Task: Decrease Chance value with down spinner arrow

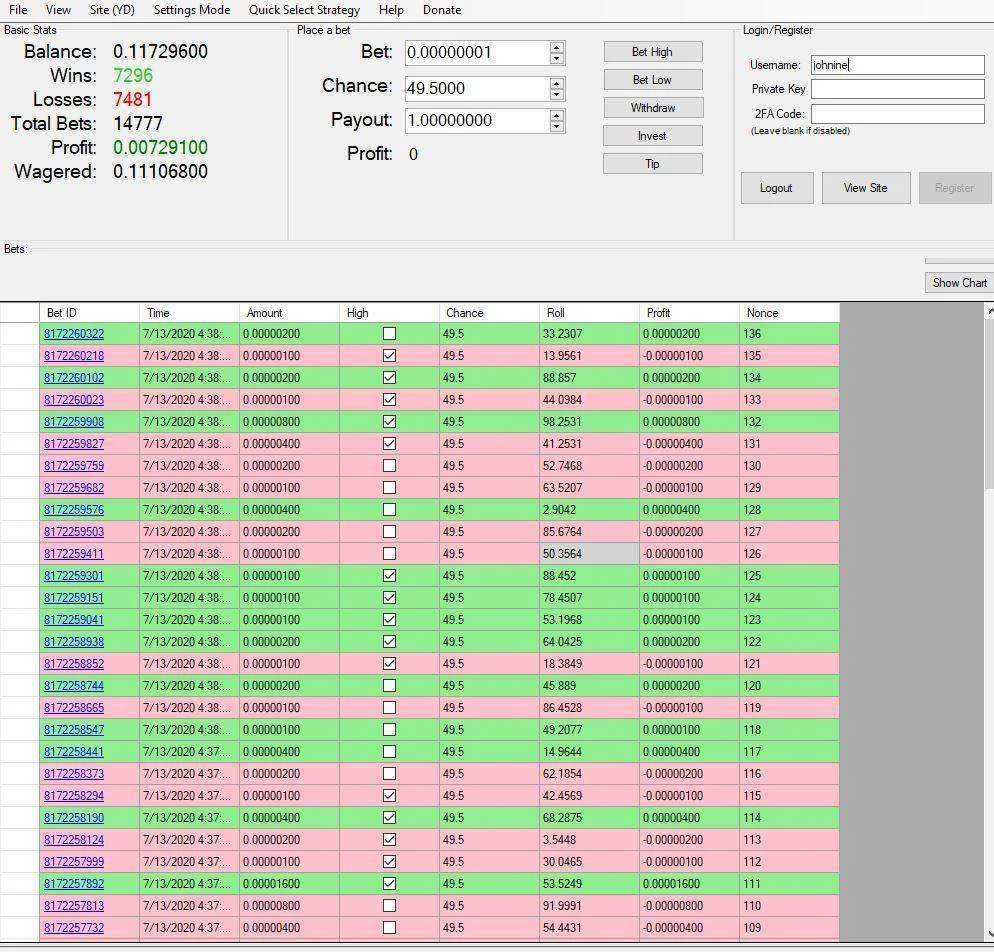Action: point(557,94)
